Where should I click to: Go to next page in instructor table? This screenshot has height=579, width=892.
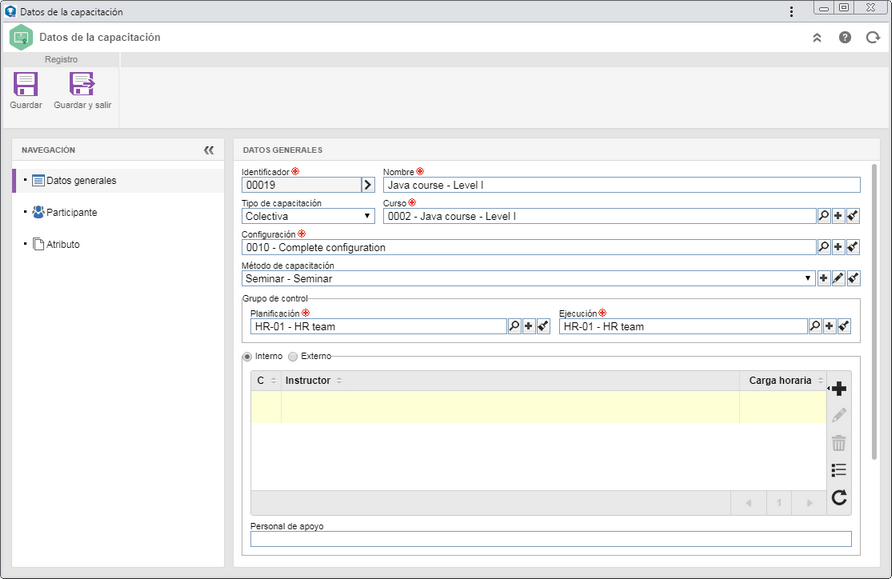810,503
